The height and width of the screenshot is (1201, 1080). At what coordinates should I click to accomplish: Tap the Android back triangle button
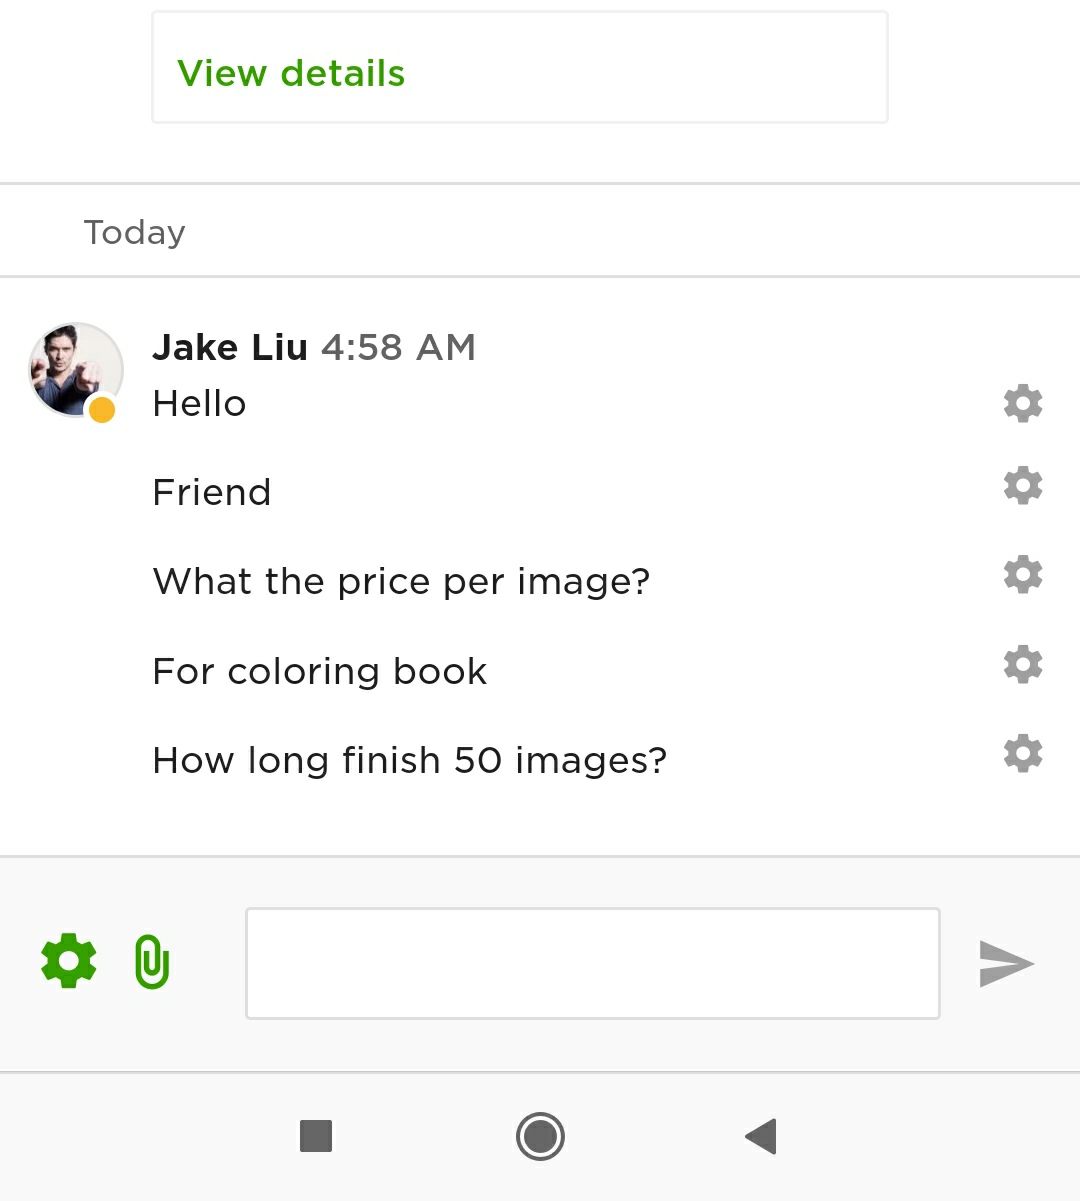(761, 1136)
